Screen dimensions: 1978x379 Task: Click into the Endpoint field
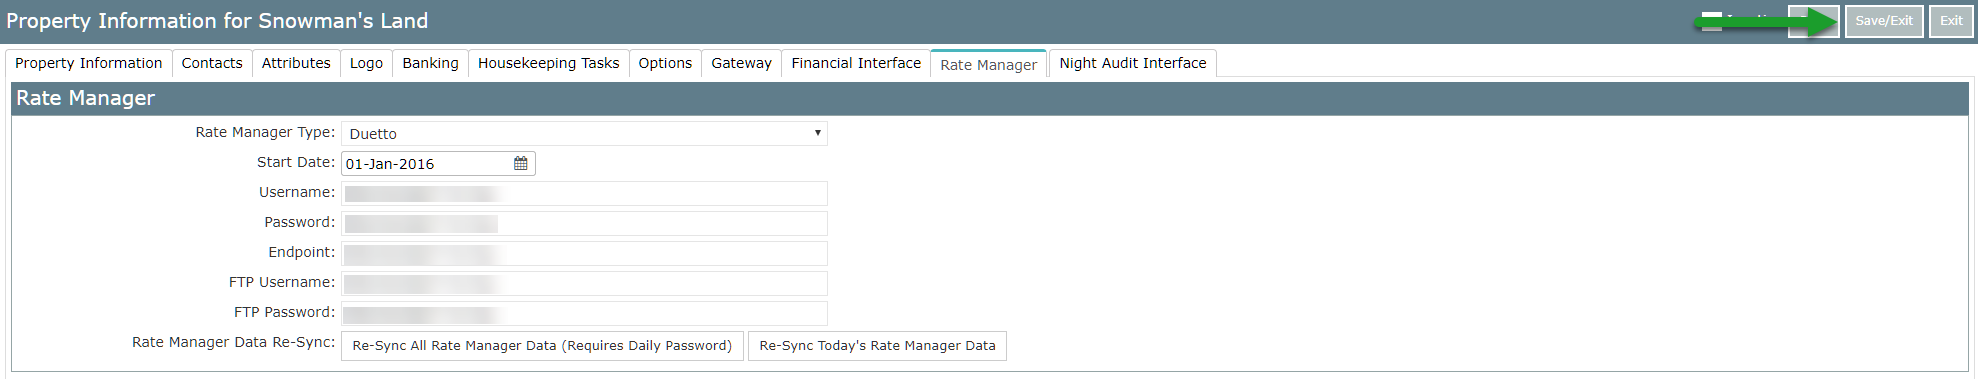[x=584, y=253]
